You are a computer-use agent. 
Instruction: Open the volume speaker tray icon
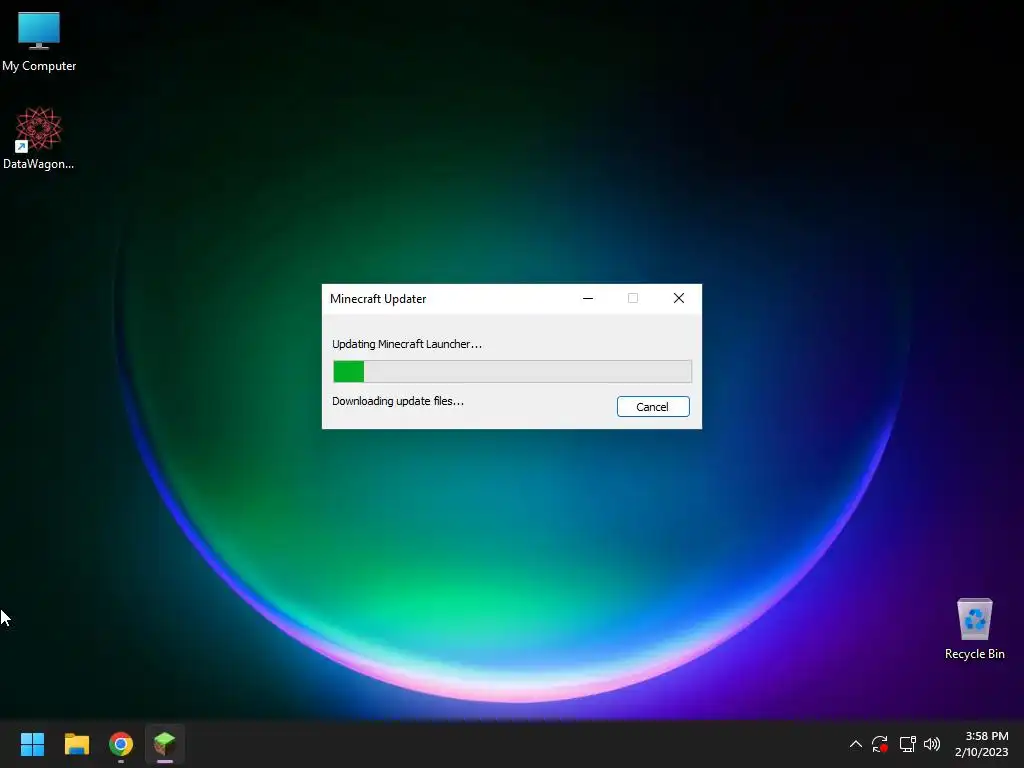pos(932,744)
